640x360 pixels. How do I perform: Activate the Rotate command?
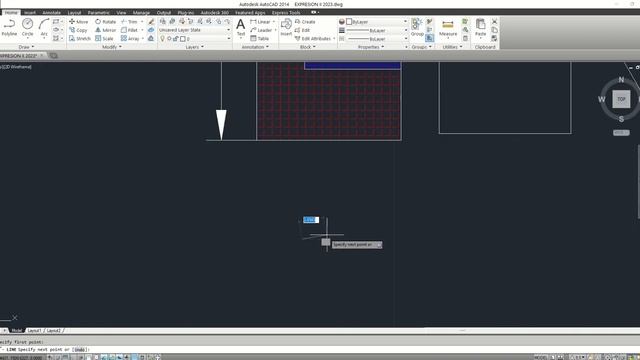[x=105, y=22]
